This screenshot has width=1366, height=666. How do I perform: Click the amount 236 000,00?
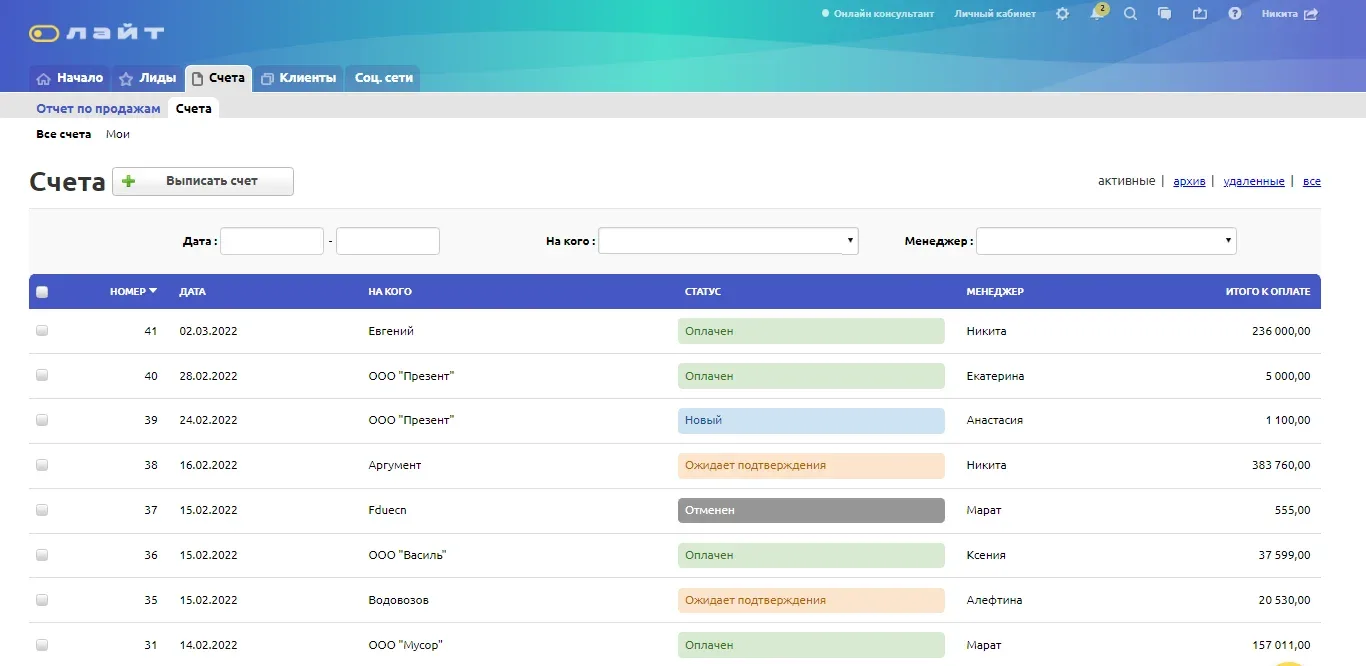[1281, 331]
